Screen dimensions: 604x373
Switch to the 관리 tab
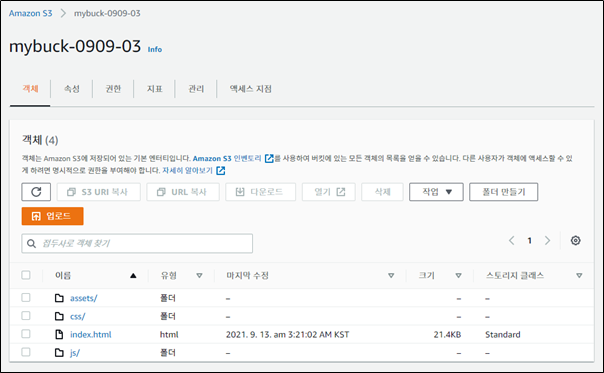pos(196,89)
